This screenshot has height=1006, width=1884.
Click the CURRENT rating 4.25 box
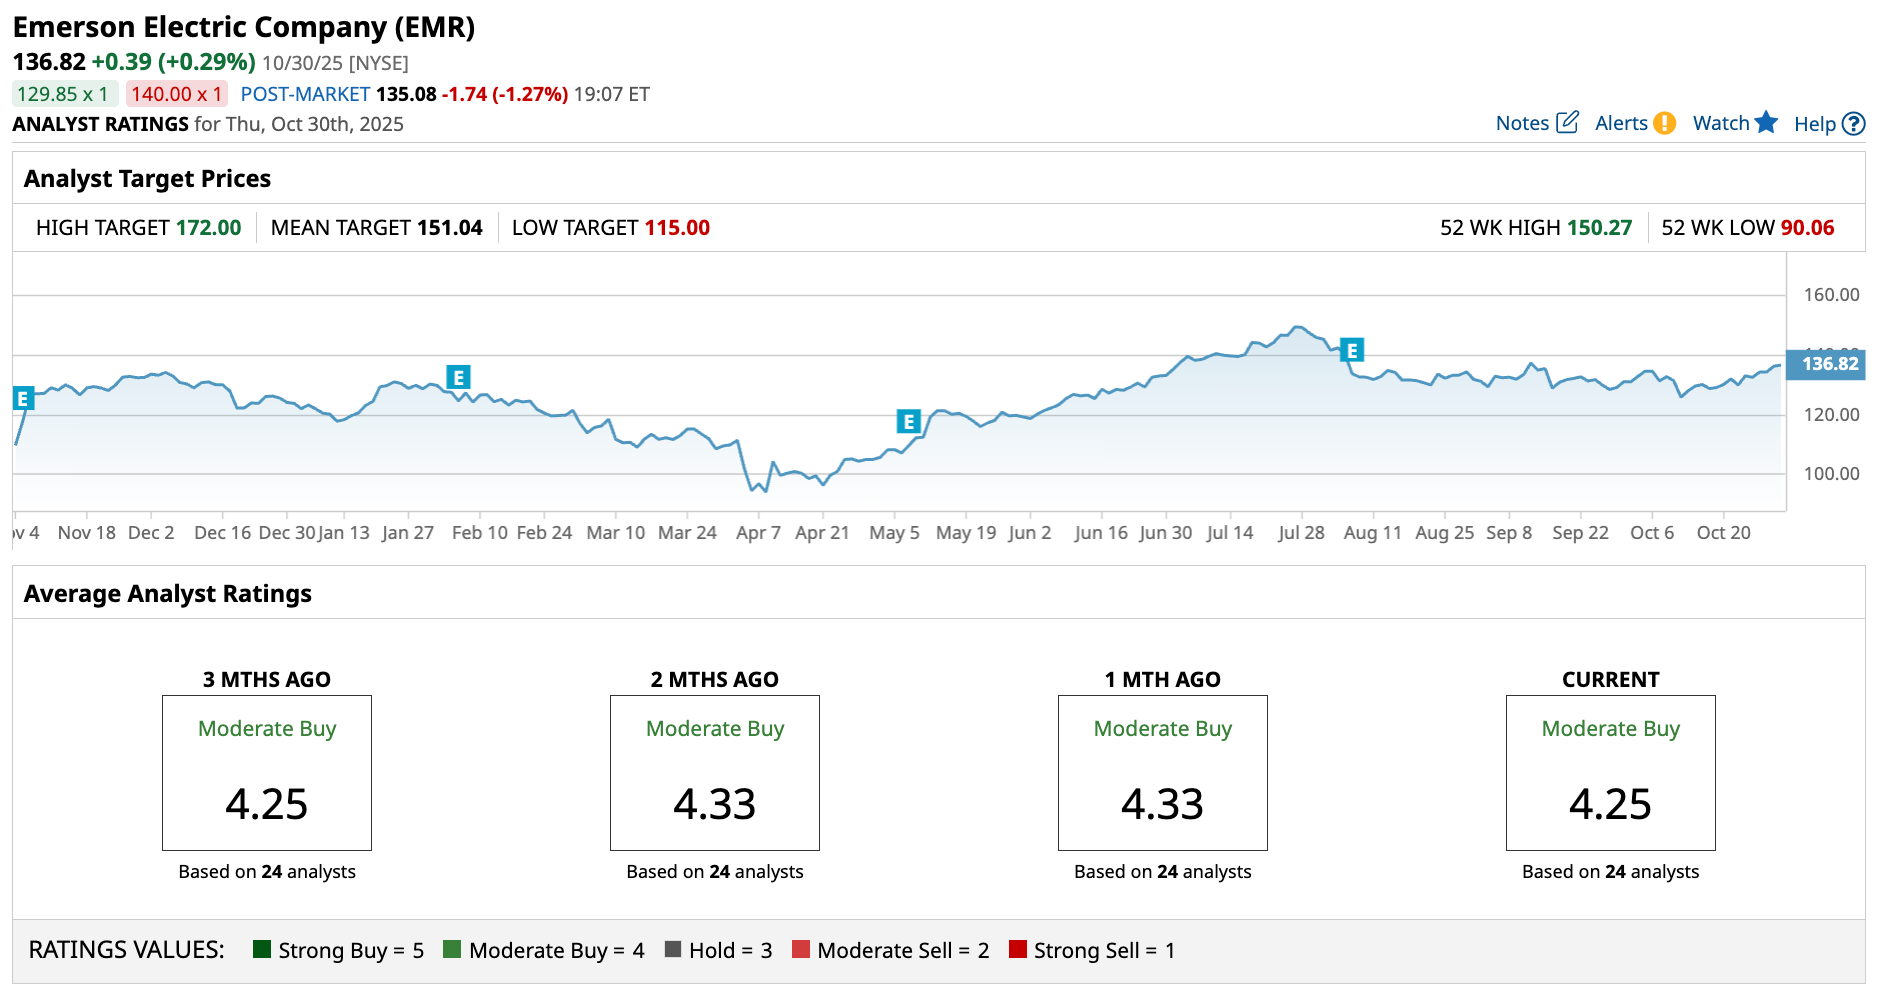tap(1610, 772)
